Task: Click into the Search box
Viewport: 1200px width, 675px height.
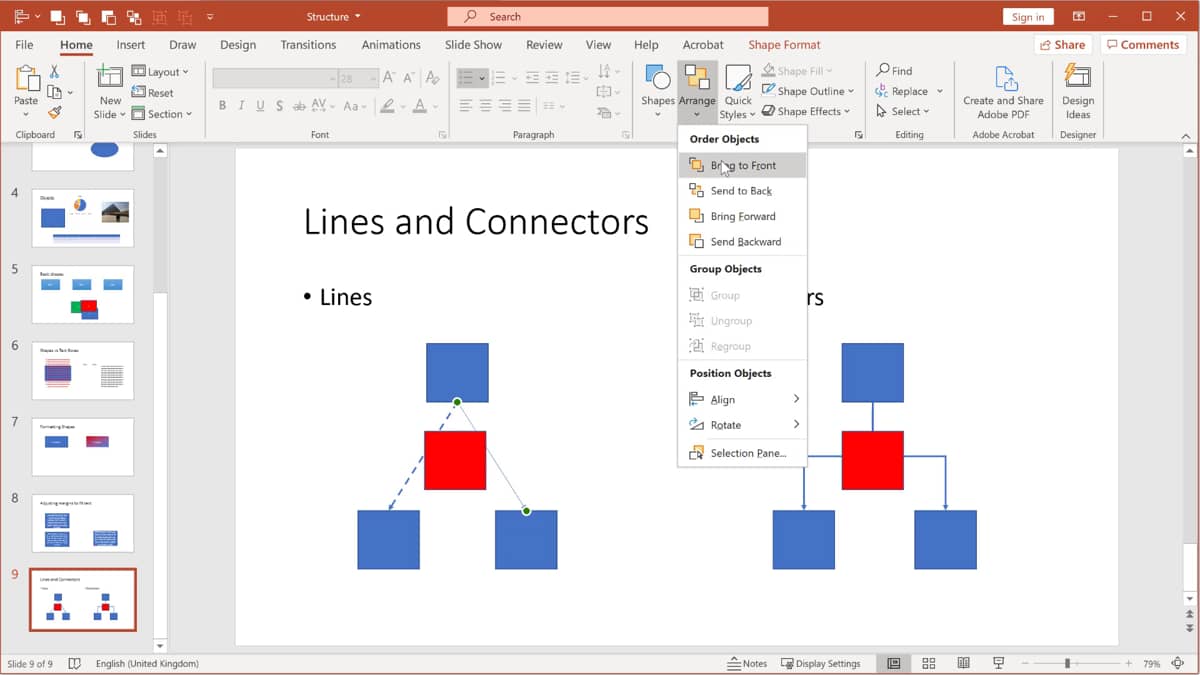Action: 607,16
